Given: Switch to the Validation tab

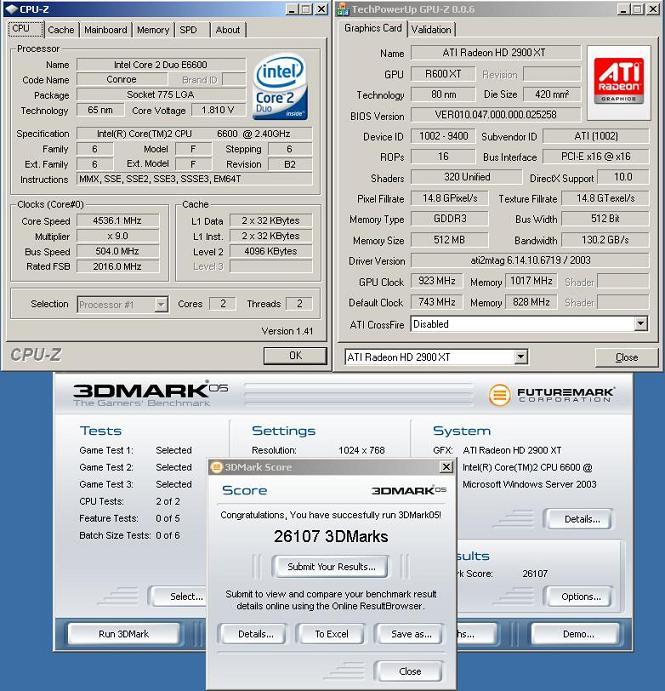Looking at the screenshot, I should coord(431,30).
